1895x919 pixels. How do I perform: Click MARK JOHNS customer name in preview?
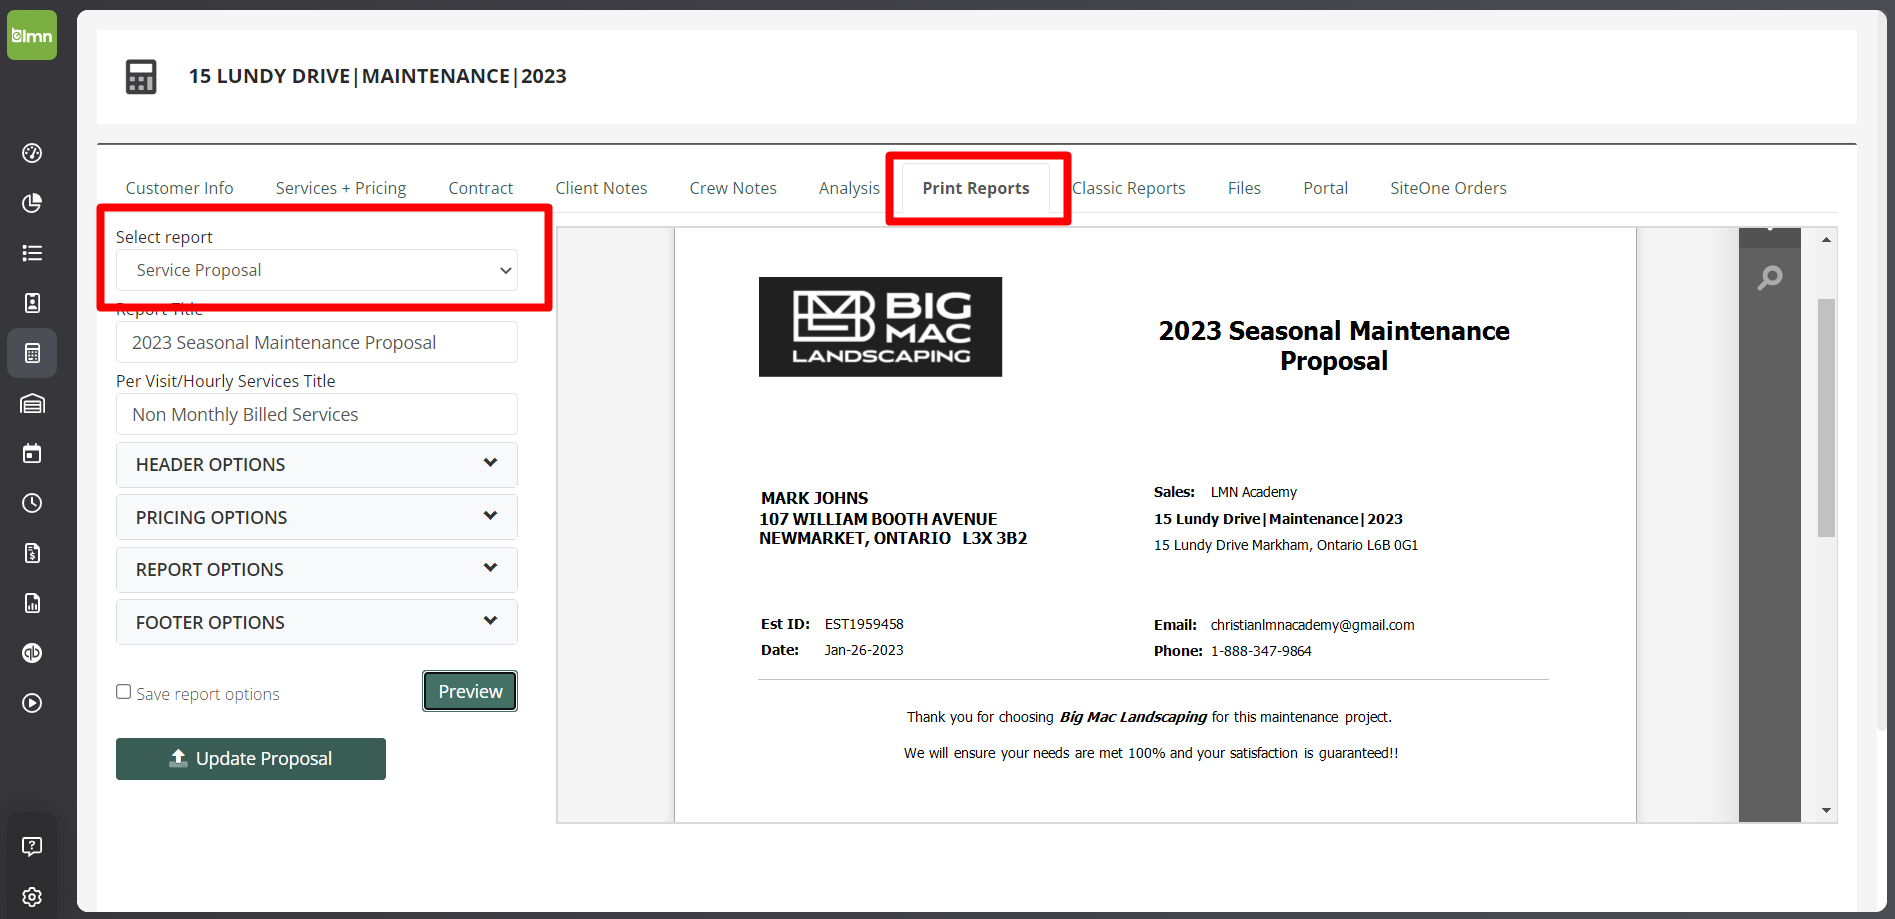pos(814,498)
